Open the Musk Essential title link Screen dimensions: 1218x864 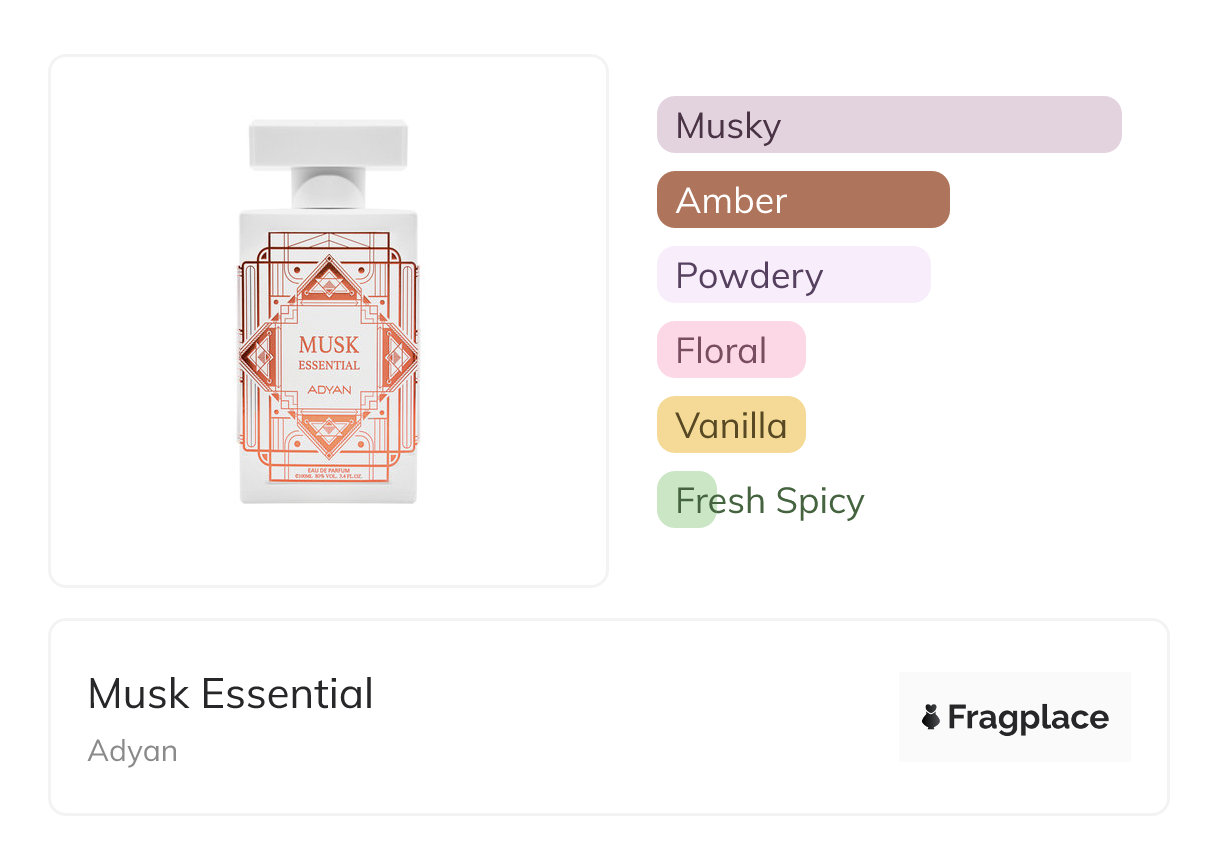click(230, 694)
